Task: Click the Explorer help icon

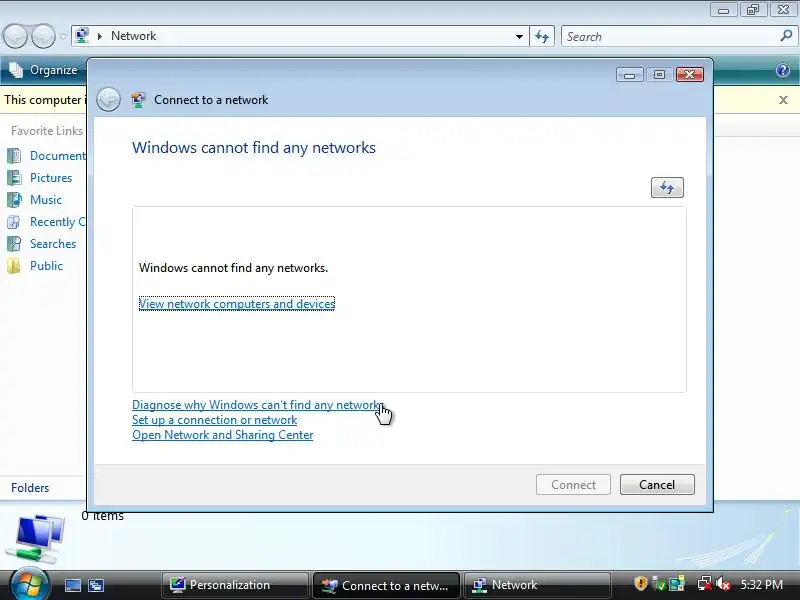Action: coord(783,70)
